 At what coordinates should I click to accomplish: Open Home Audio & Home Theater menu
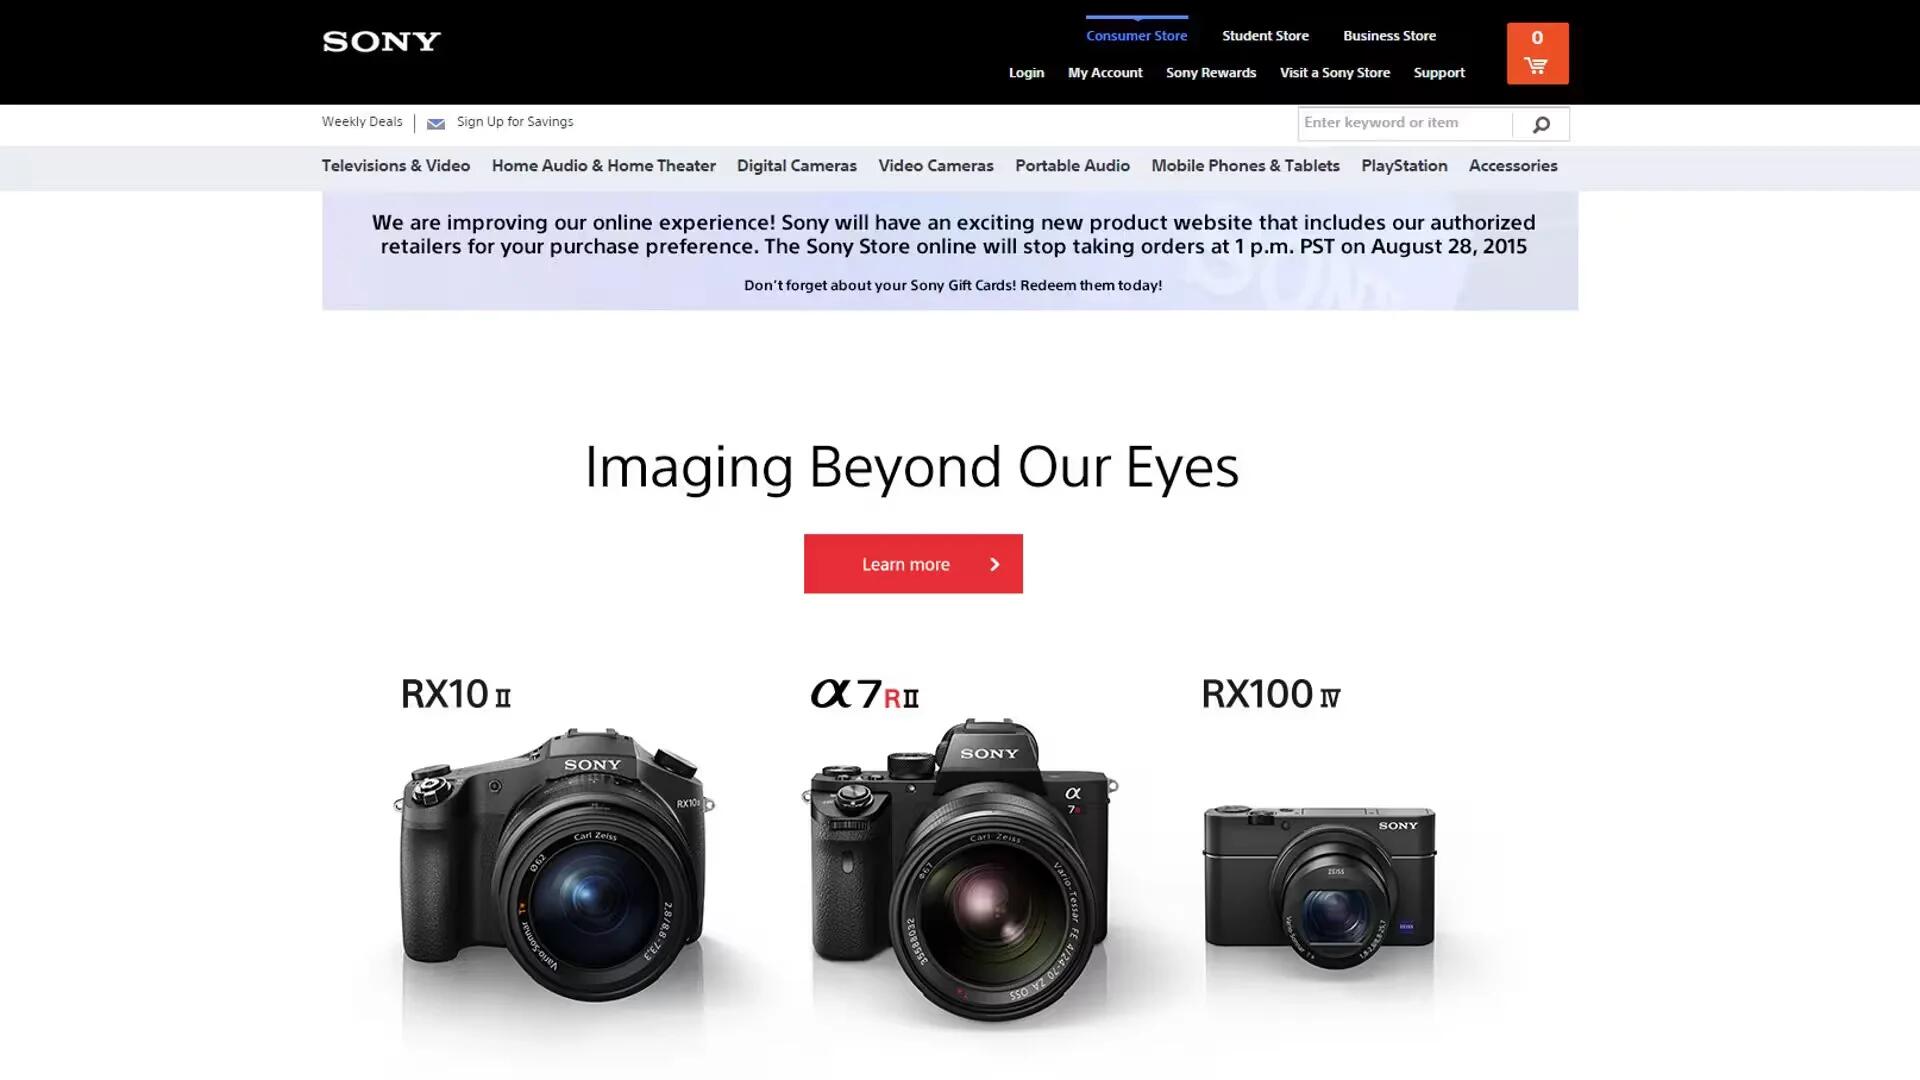(604, 166)
